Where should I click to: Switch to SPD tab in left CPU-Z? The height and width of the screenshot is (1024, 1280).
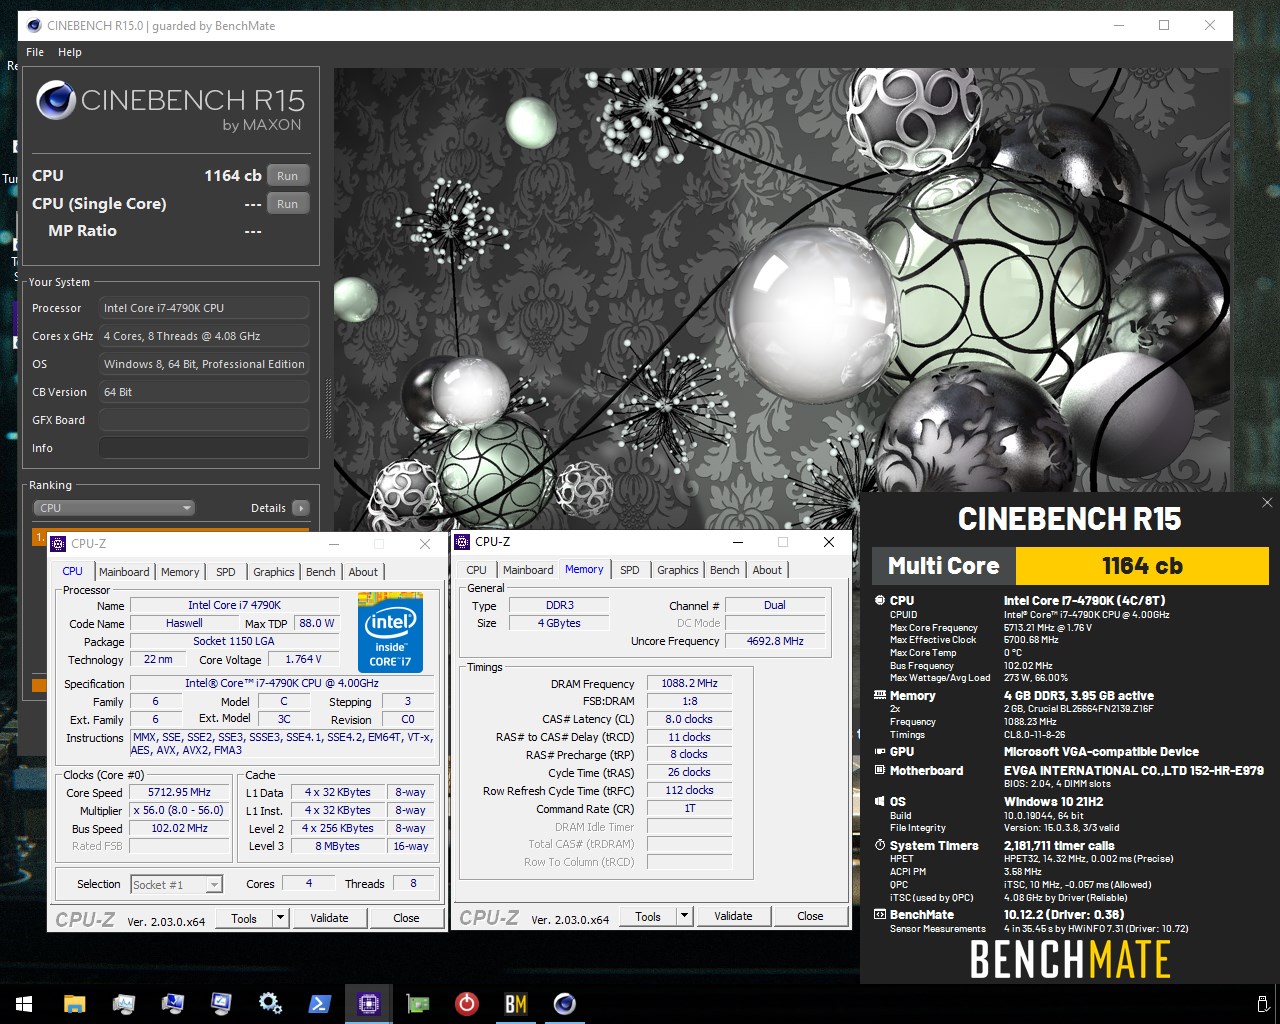[x=226, y=572]
